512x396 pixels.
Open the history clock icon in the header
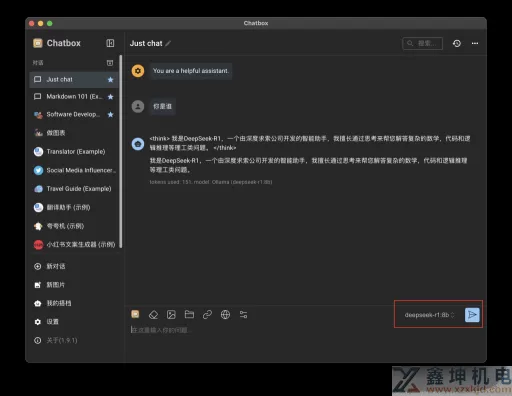[x=457, y=43]
